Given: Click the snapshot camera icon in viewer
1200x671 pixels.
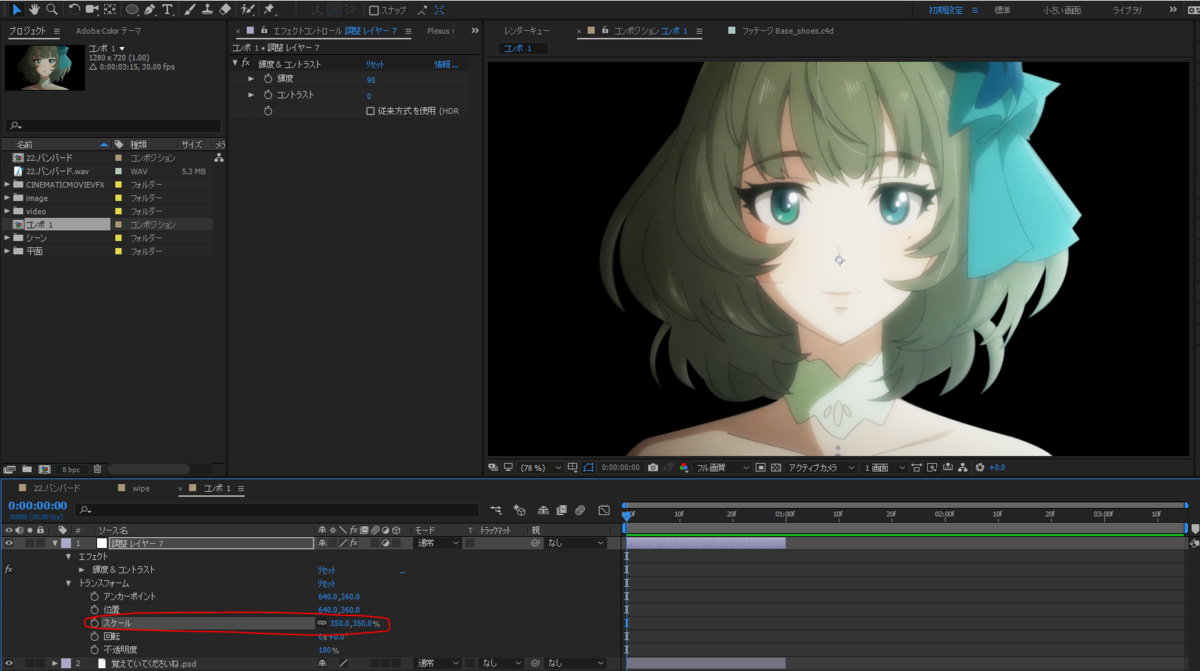Looking at the screenshot, I should [652, 467].
